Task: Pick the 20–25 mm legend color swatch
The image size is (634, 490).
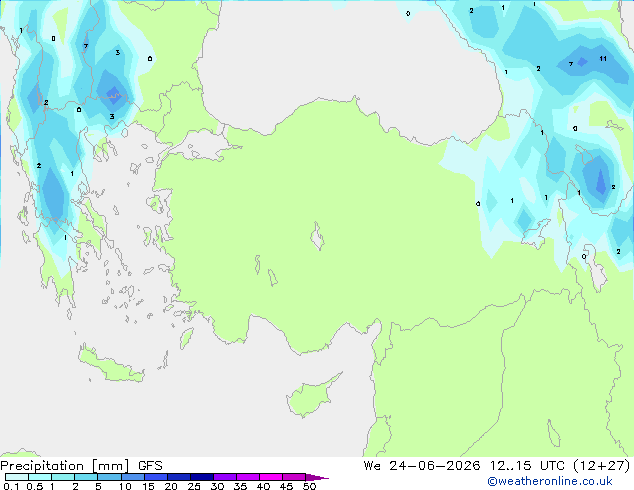Action: click(179, 477)
